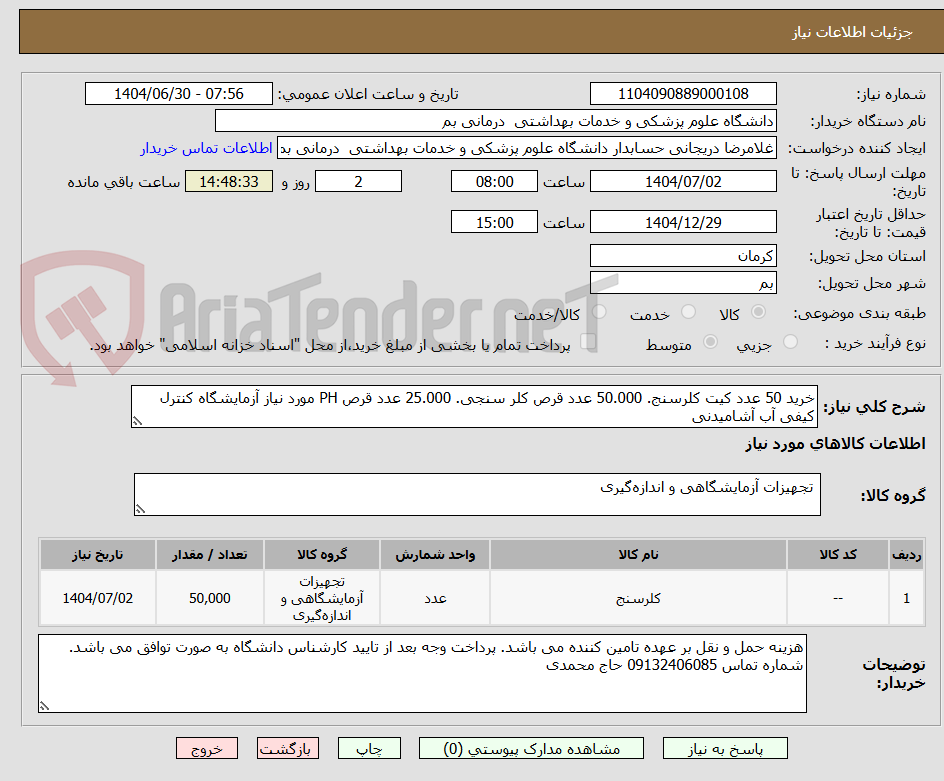Viewport: 944px width, 781px height.
Task: Select the "کالا/خدمت" radio button
Action: tap(598, 312)
